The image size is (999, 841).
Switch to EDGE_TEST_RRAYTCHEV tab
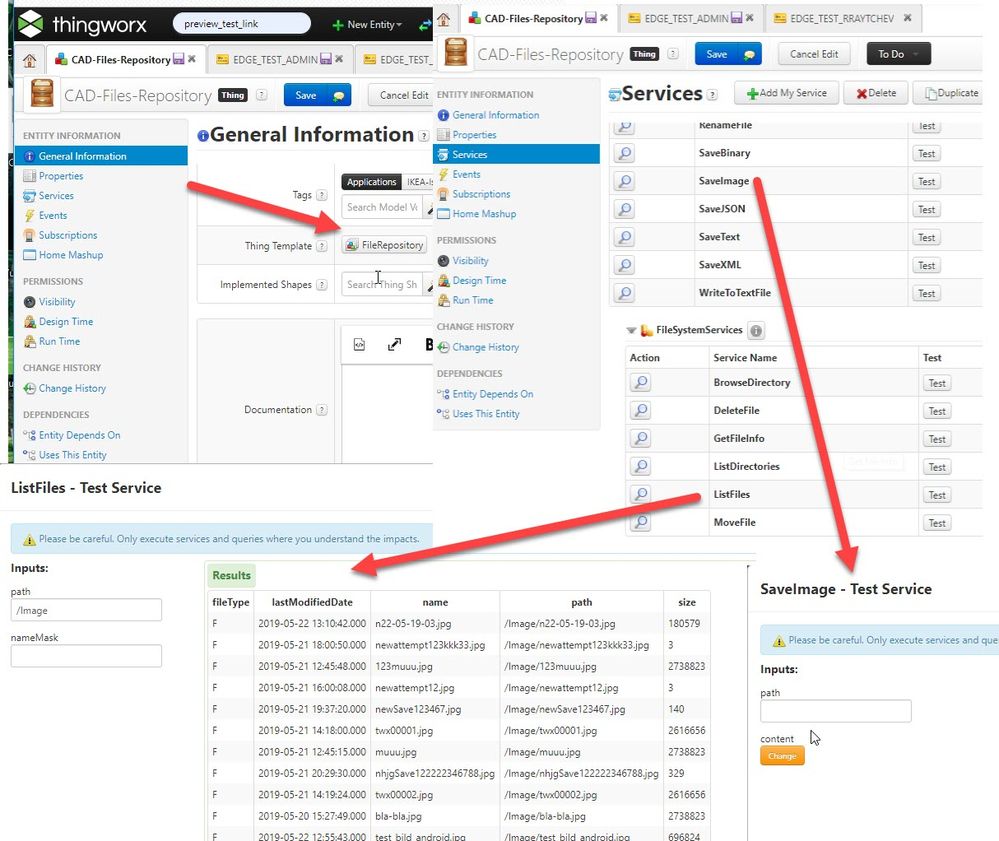click(842, 18)
